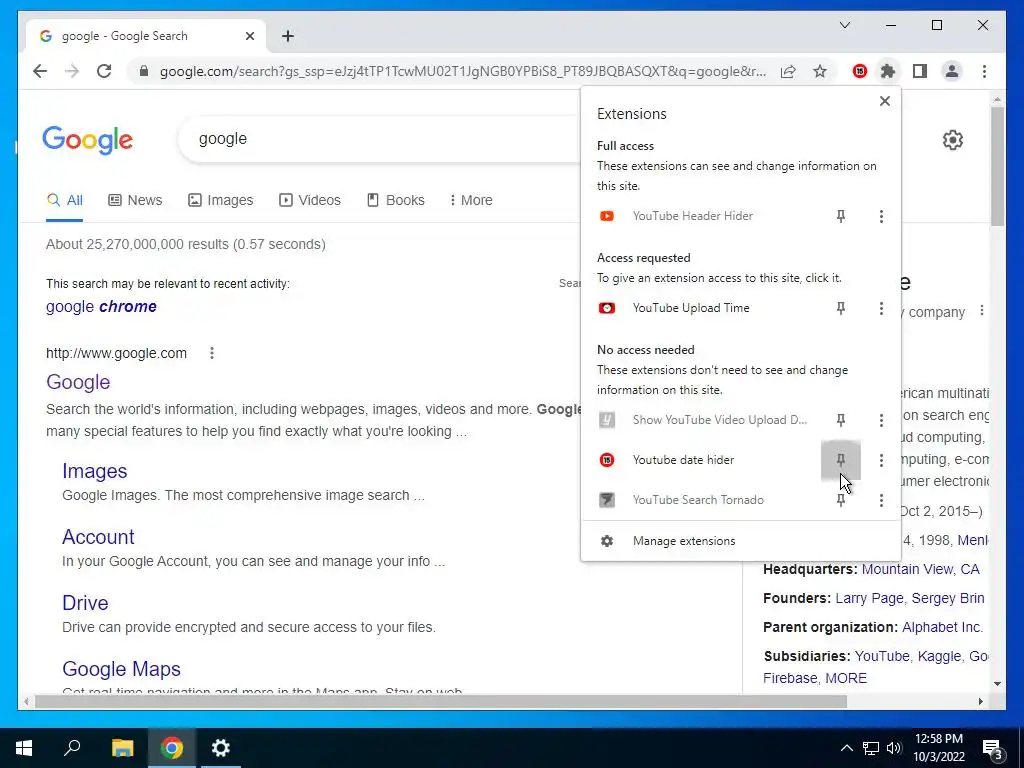Click the YouTube Search Tornado extension icon

click(607, 500)
